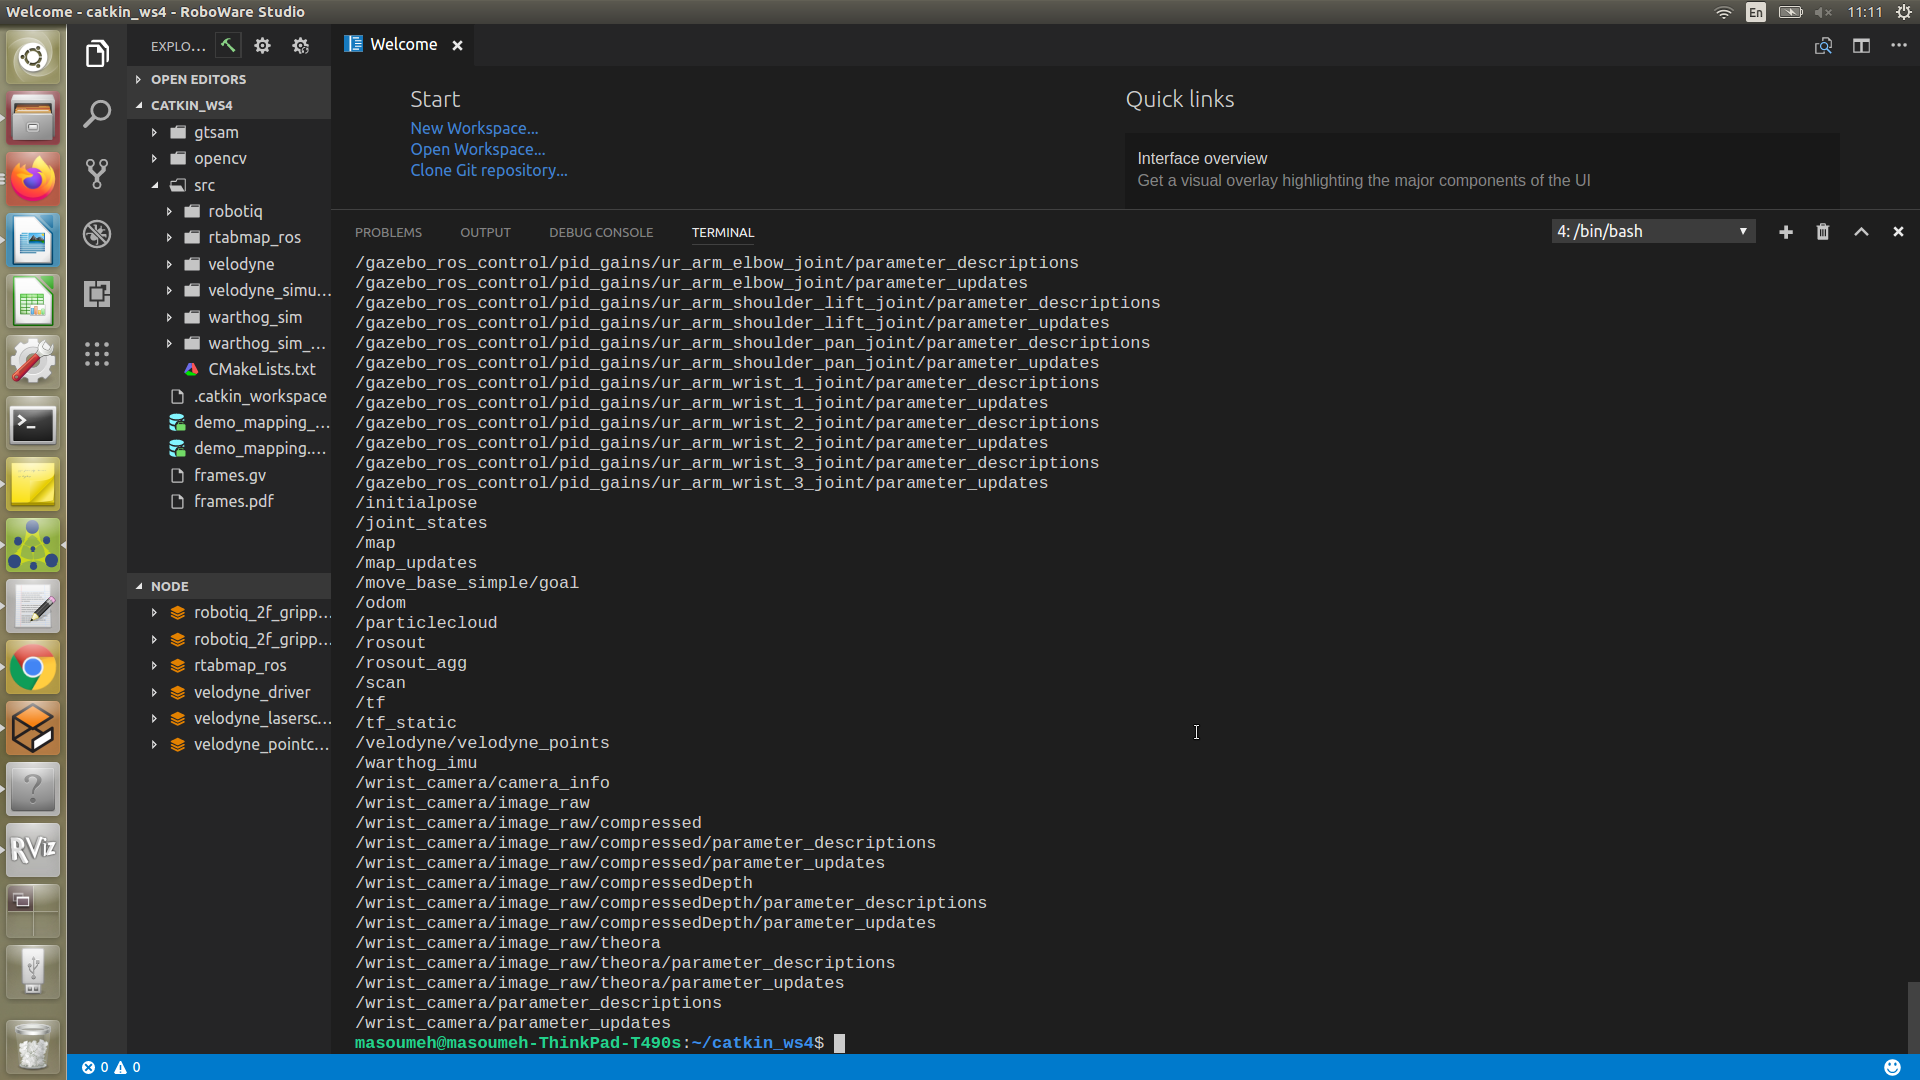Click the build hammer icon in Explorer header
Viewport: 1920px width, 1080px height.
228,45
